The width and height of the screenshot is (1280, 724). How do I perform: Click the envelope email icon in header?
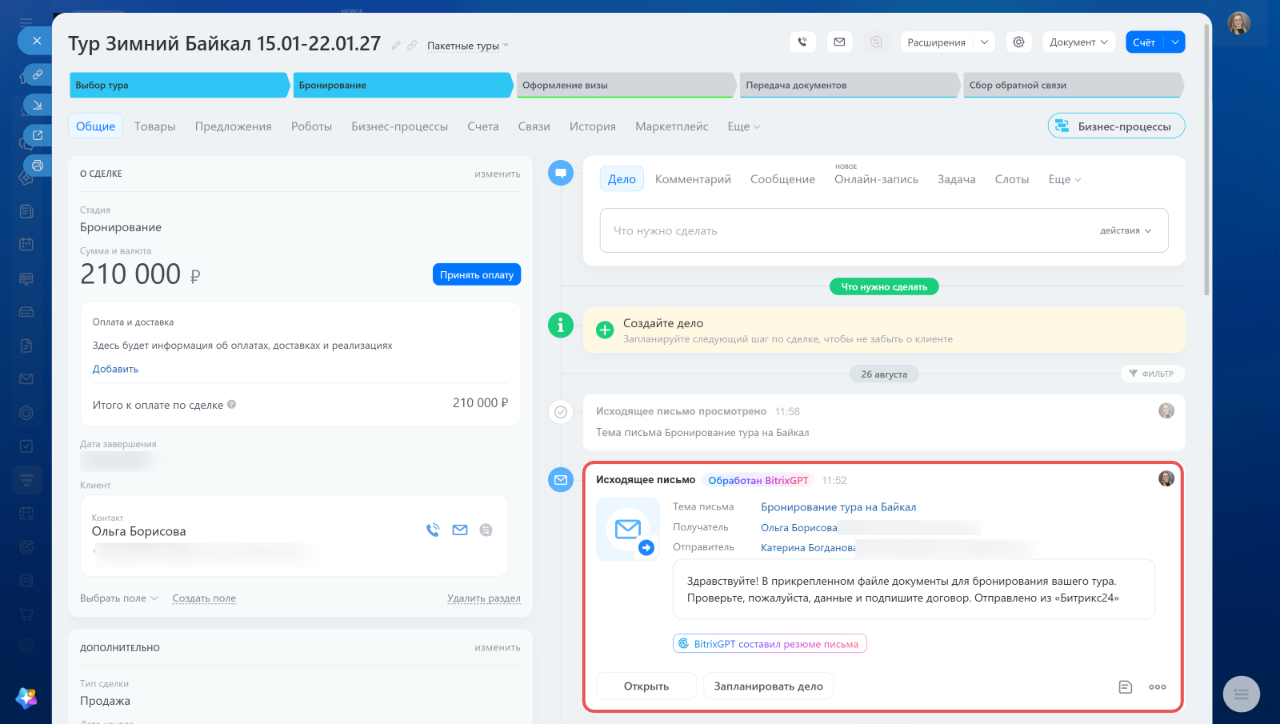point(839,42)
